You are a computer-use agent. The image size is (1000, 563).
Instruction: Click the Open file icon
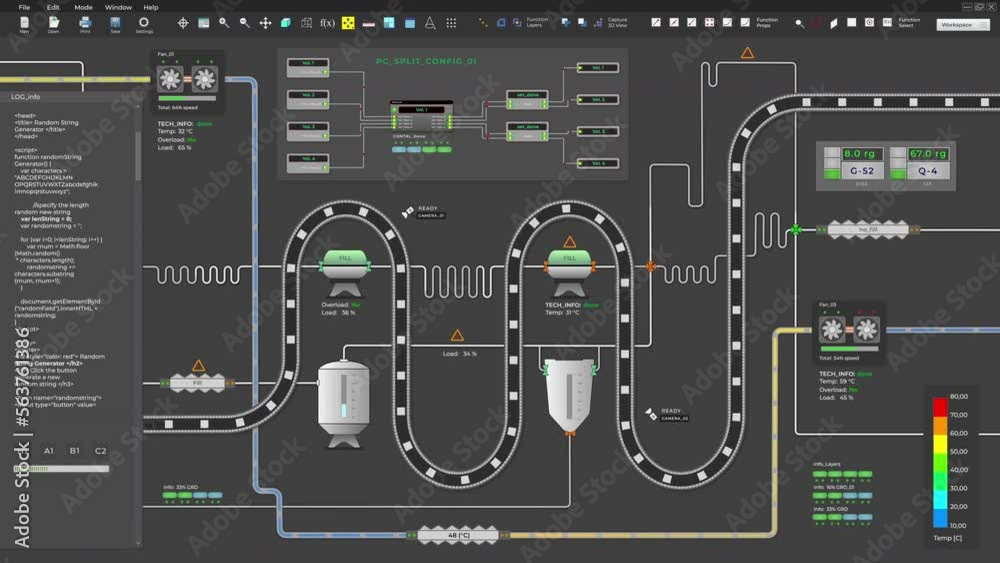point(54,22)
